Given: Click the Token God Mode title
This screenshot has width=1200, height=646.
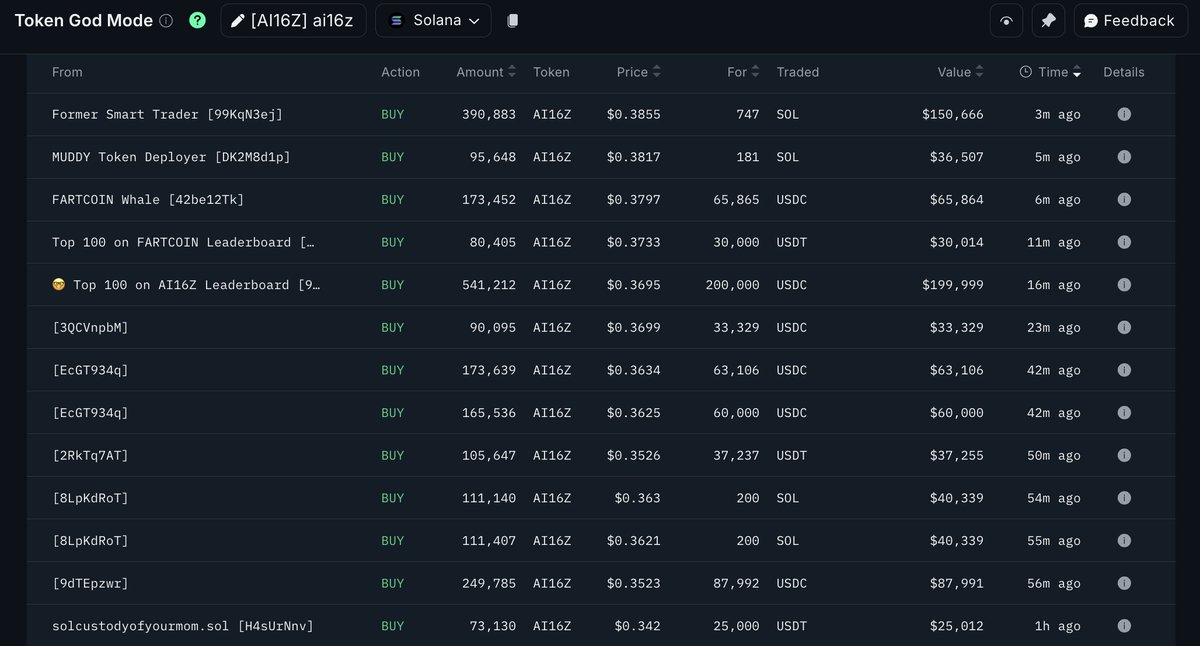Looking at the screenshot, I should (84, 20).
